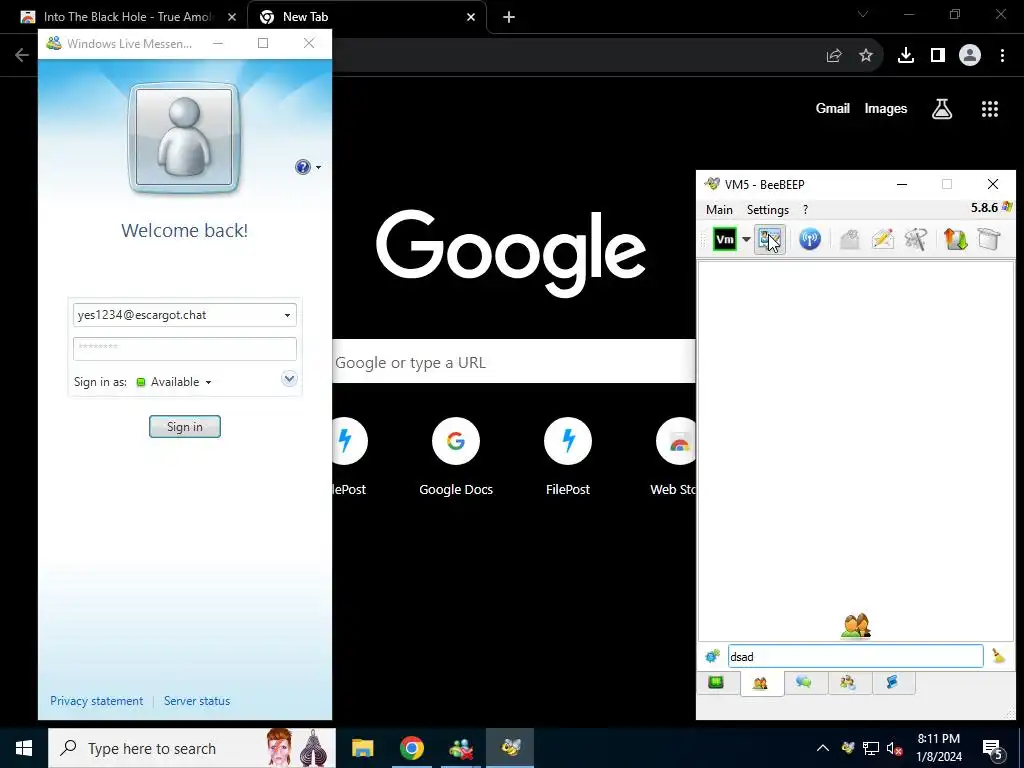Switch to Into The Black Hole browser tab
Image resolution: width=1024 pixels, height=768 pixels.
point(125,17)
